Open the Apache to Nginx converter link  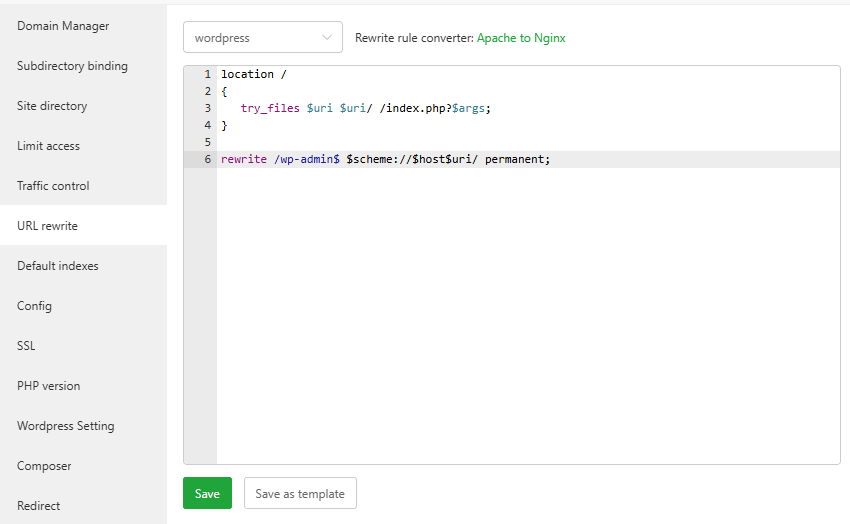(520, 38)
